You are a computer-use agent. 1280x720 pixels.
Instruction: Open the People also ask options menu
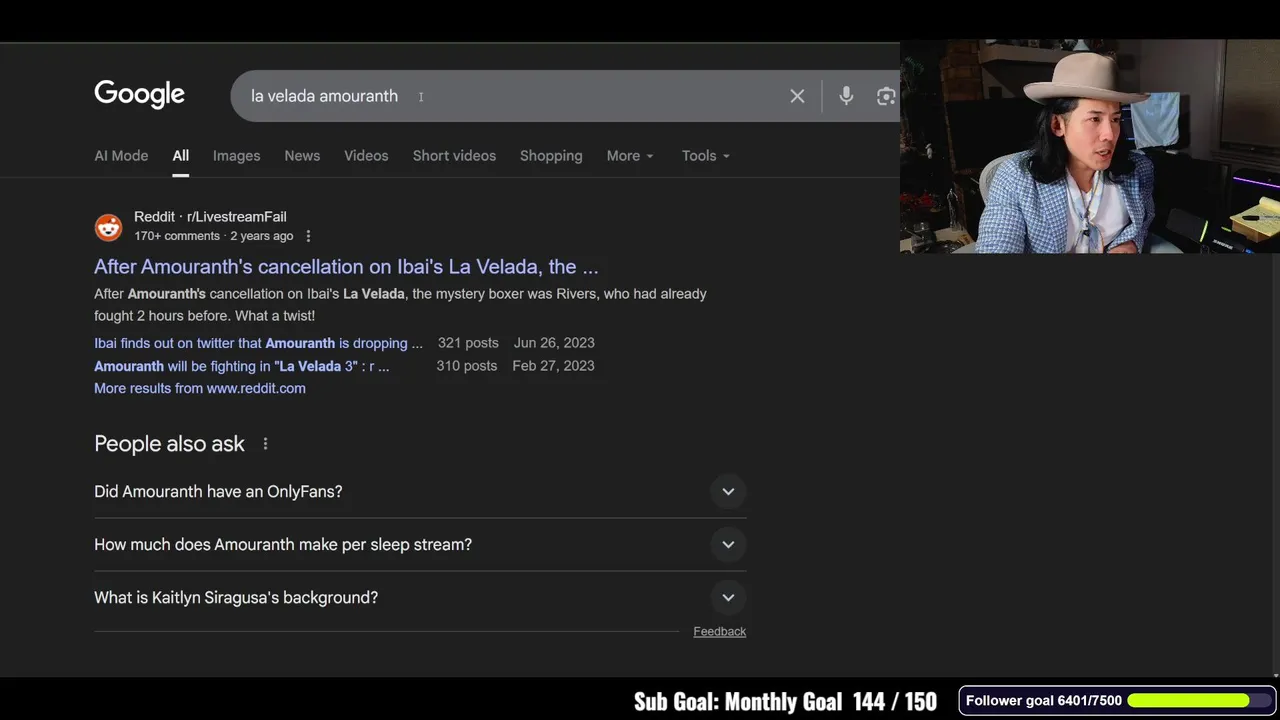265,444
